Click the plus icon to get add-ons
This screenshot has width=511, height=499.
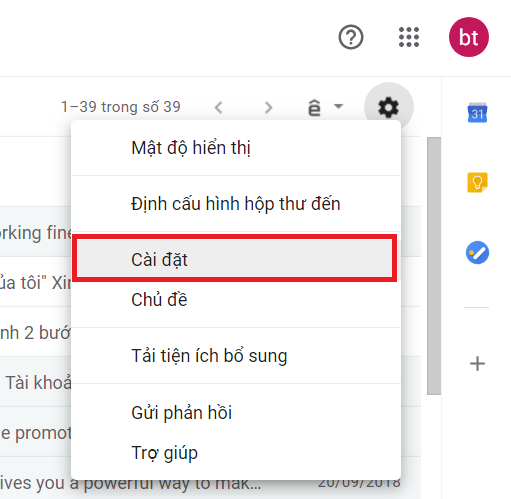(477, 363)
